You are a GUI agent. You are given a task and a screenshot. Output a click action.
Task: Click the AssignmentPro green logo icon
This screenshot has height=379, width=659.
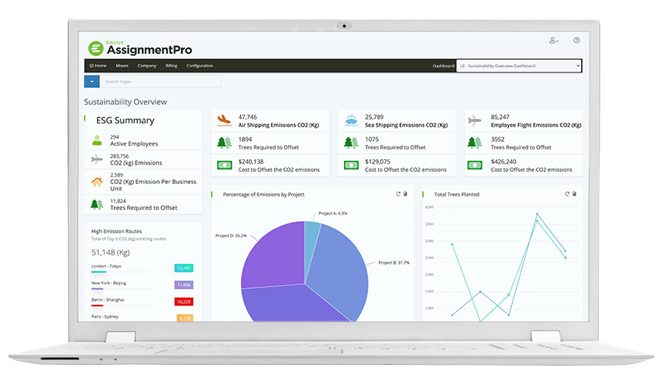[96, 49]
